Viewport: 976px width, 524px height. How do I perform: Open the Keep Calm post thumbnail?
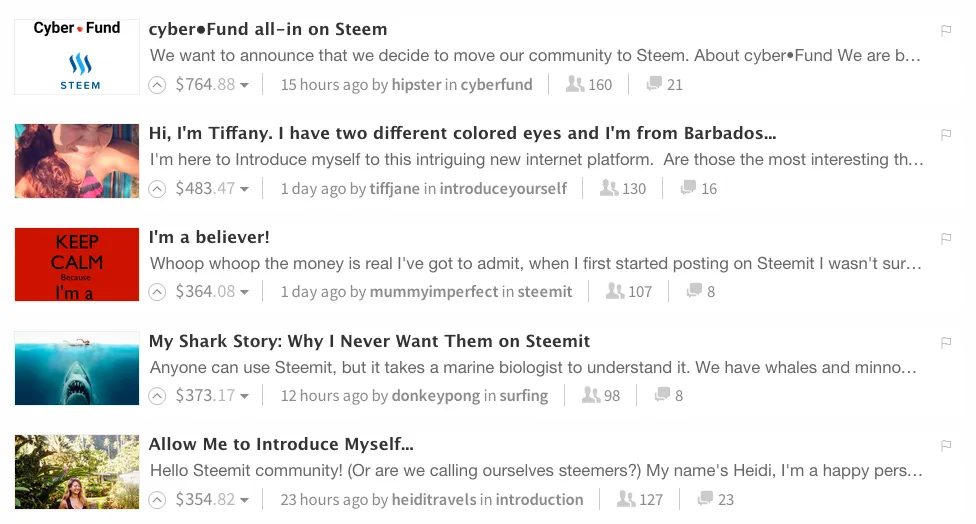click(77, 264)
